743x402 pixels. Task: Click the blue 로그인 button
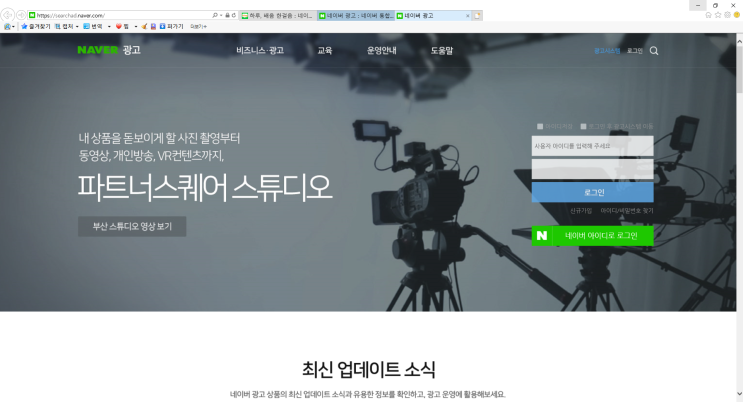click(x=592, y=192)
